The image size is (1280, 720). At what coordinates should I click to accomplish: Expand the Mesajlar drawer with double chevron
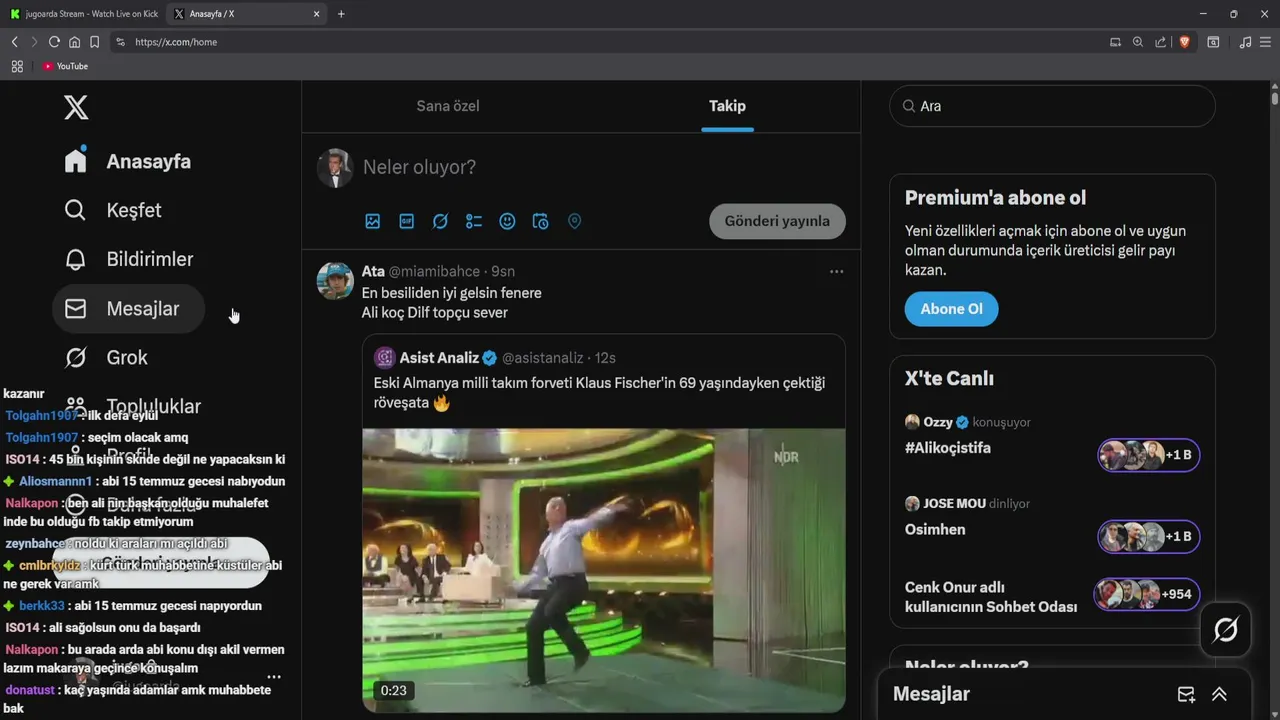tap(1219, 694)
